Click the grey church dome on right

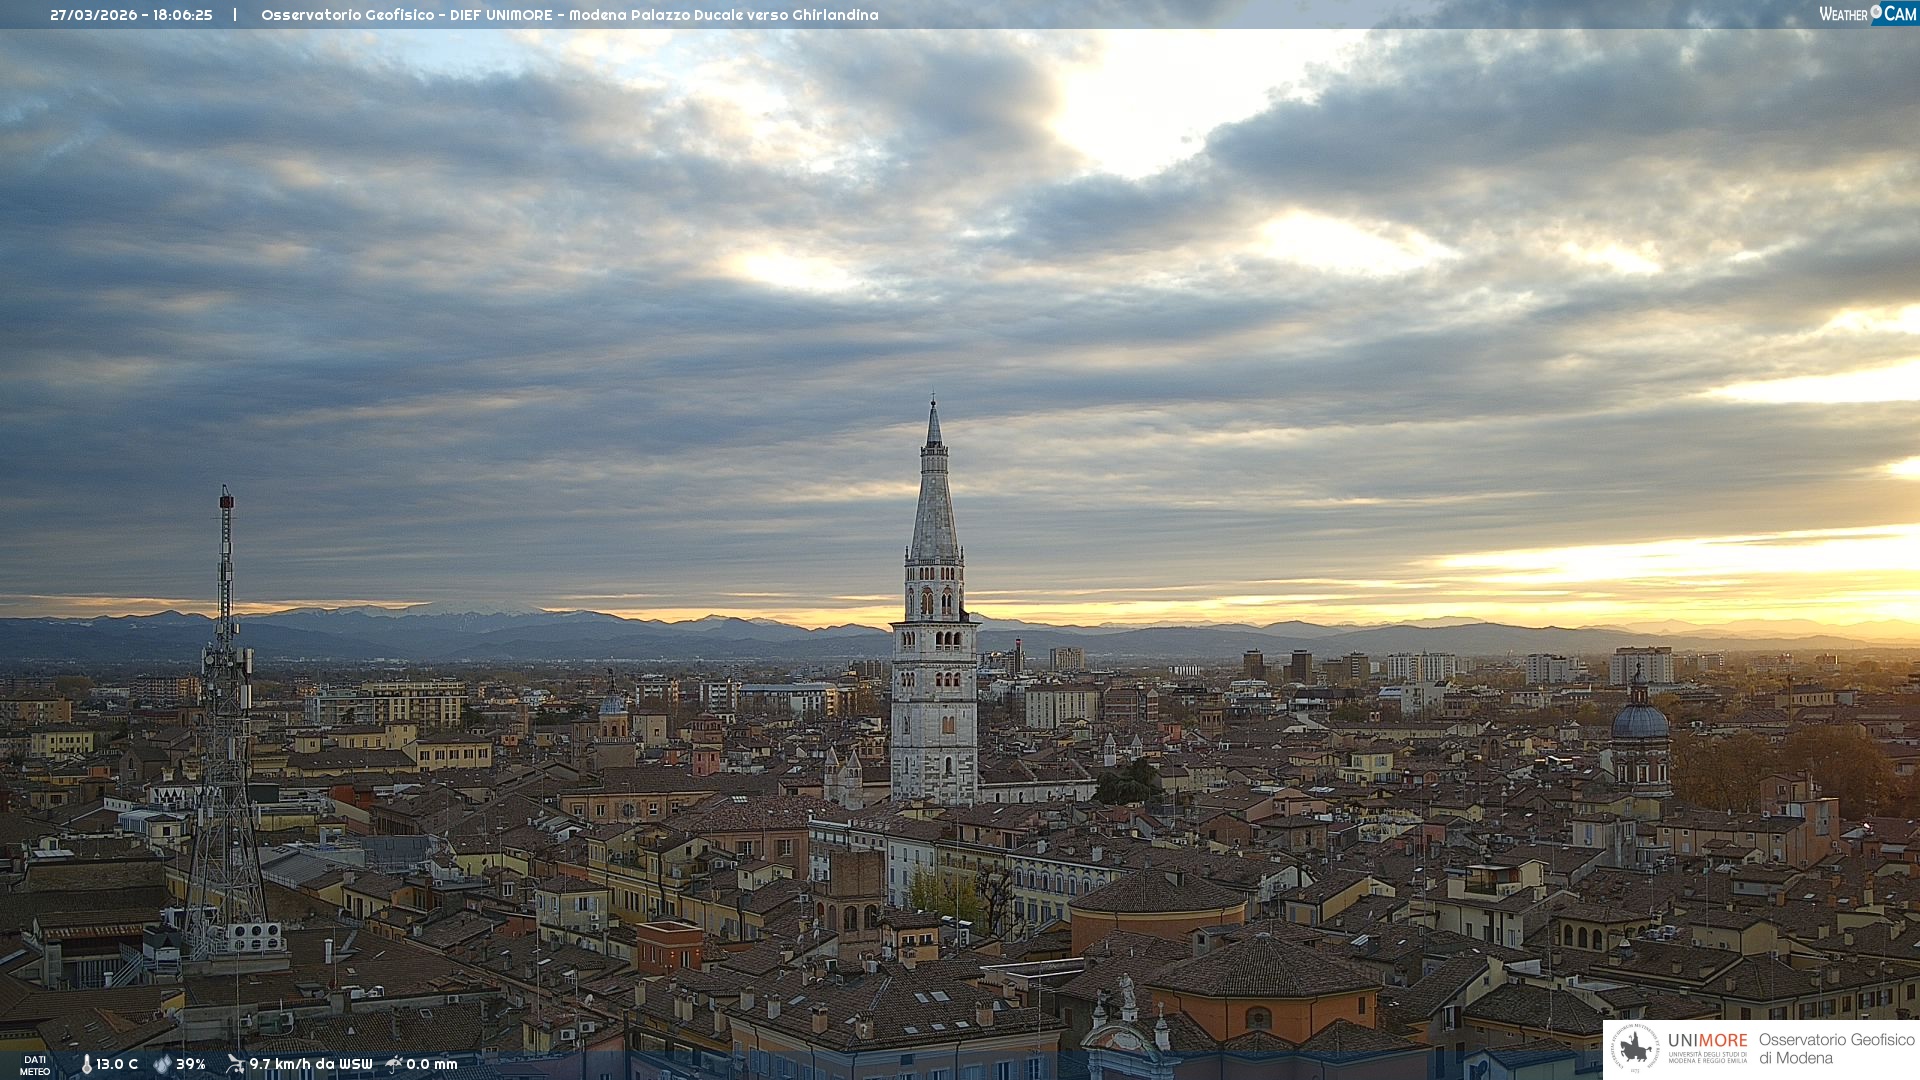click(x=1640, y=722)
